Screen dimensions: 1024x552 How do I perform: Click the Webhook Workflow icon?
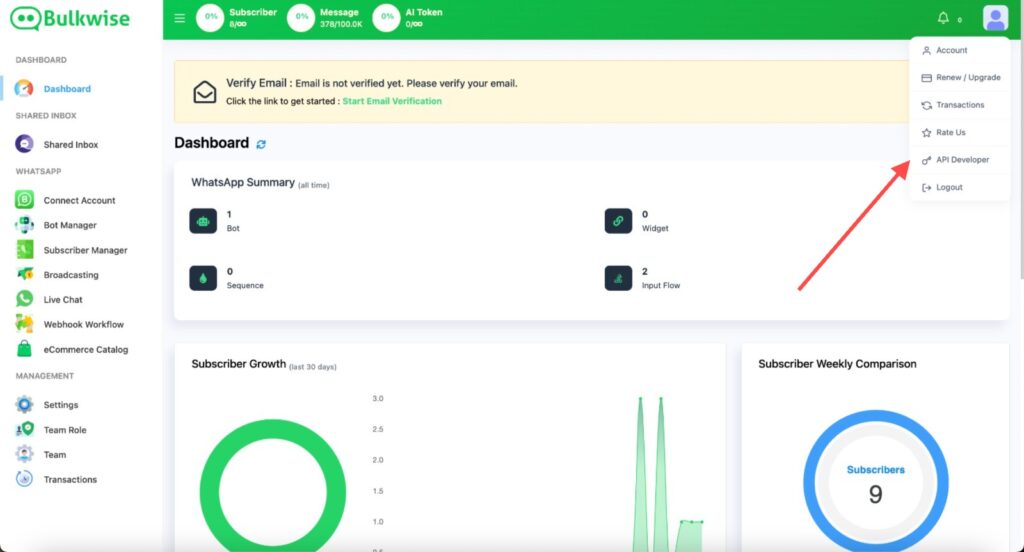pyautogui.click(x=24, y=324)
